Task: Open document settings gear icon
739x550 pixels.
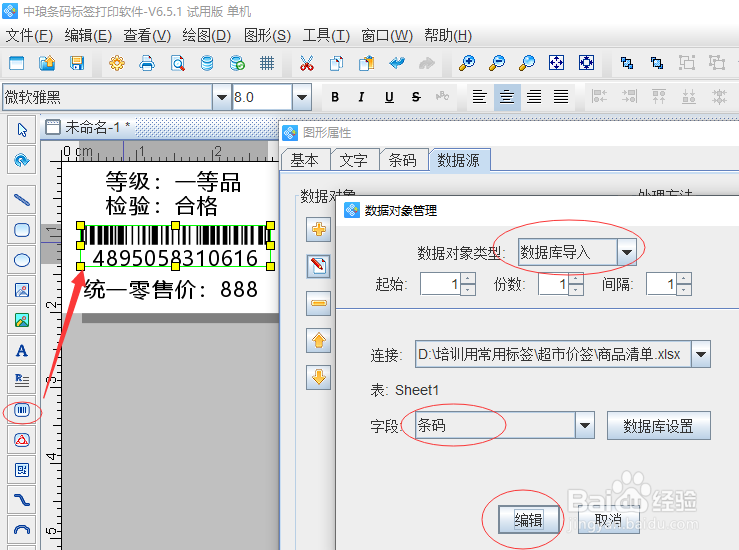Action: tap(117, 63)
